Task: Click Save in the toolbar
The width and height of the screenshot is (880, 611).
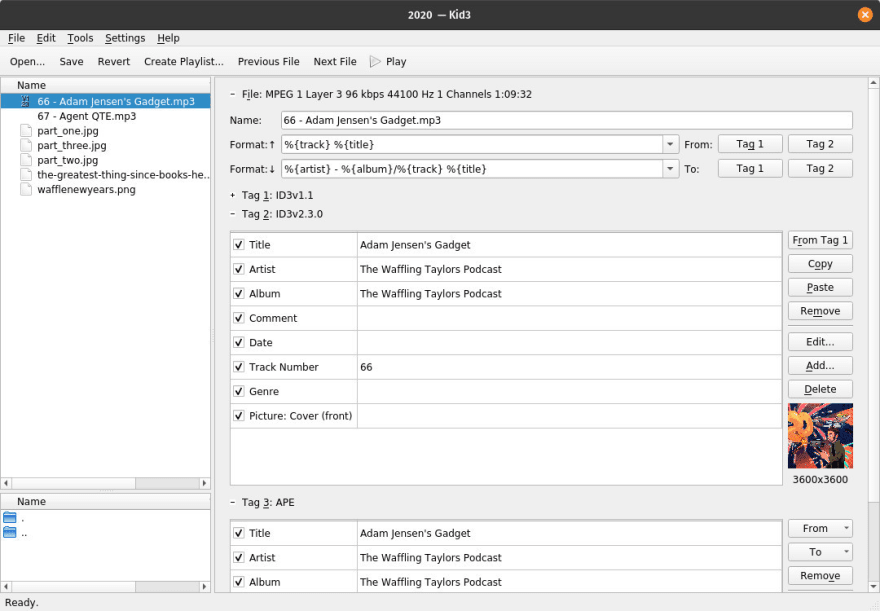Action: pyautogui.click(x=71, y=62)
